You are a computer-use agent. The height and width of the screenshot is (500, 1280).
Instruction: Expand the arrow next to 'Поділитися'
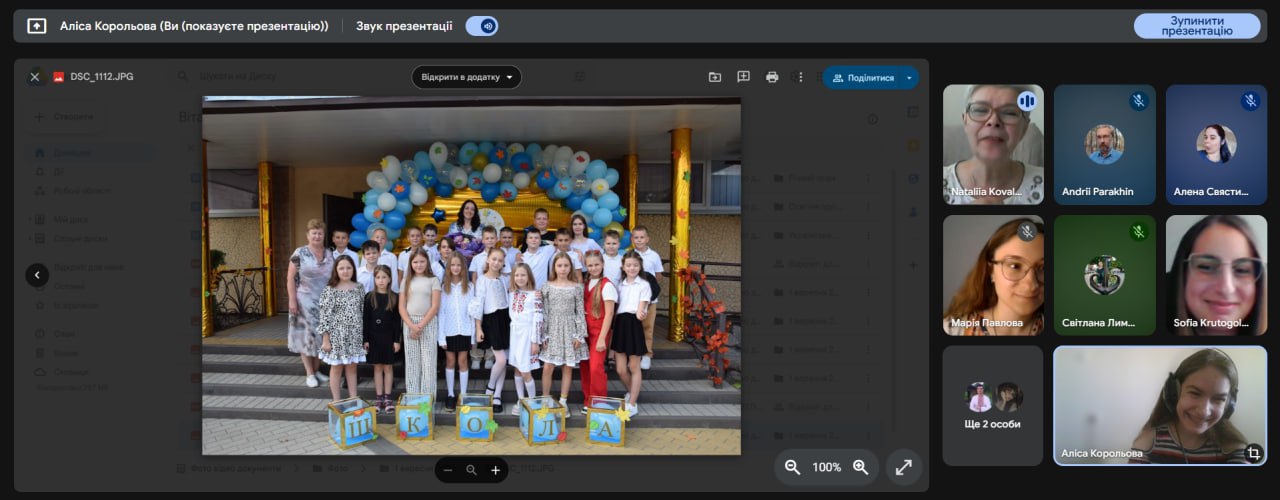tap(909, 77)
